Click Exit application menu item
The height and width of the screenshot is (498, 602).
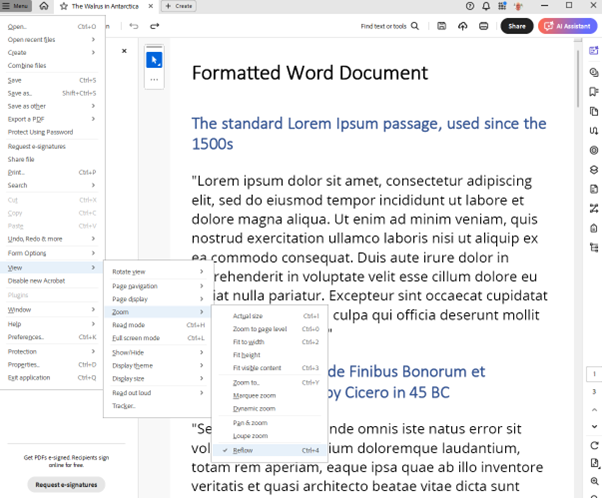[x=51, y=377]
